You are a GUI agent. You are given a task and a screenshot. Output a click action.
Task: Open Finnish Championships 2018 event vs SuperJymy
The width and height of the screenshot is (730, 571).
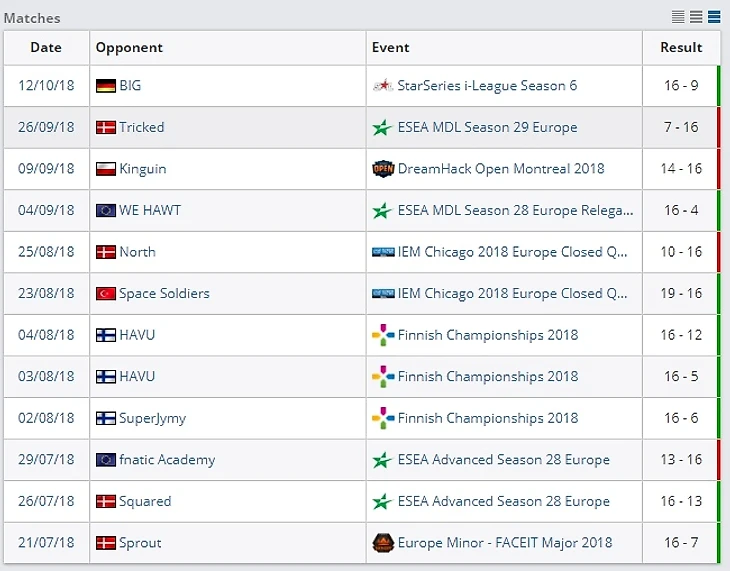point(487,419)
